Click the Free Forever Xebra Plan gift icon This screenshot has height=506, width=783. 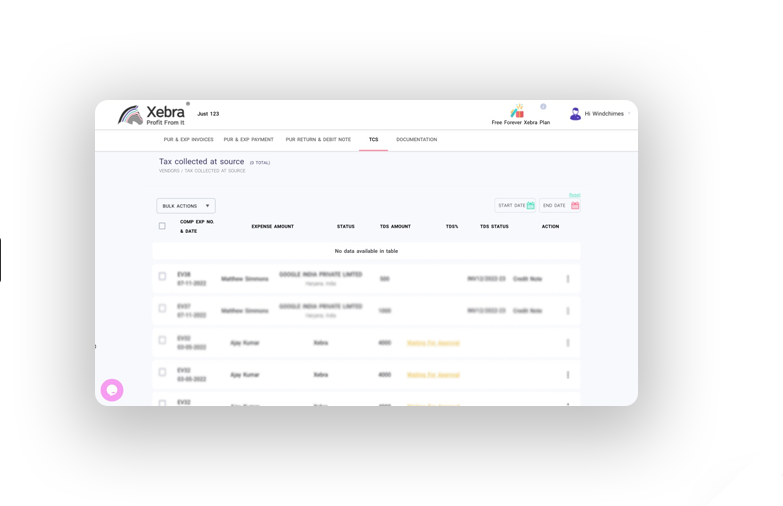517,111
